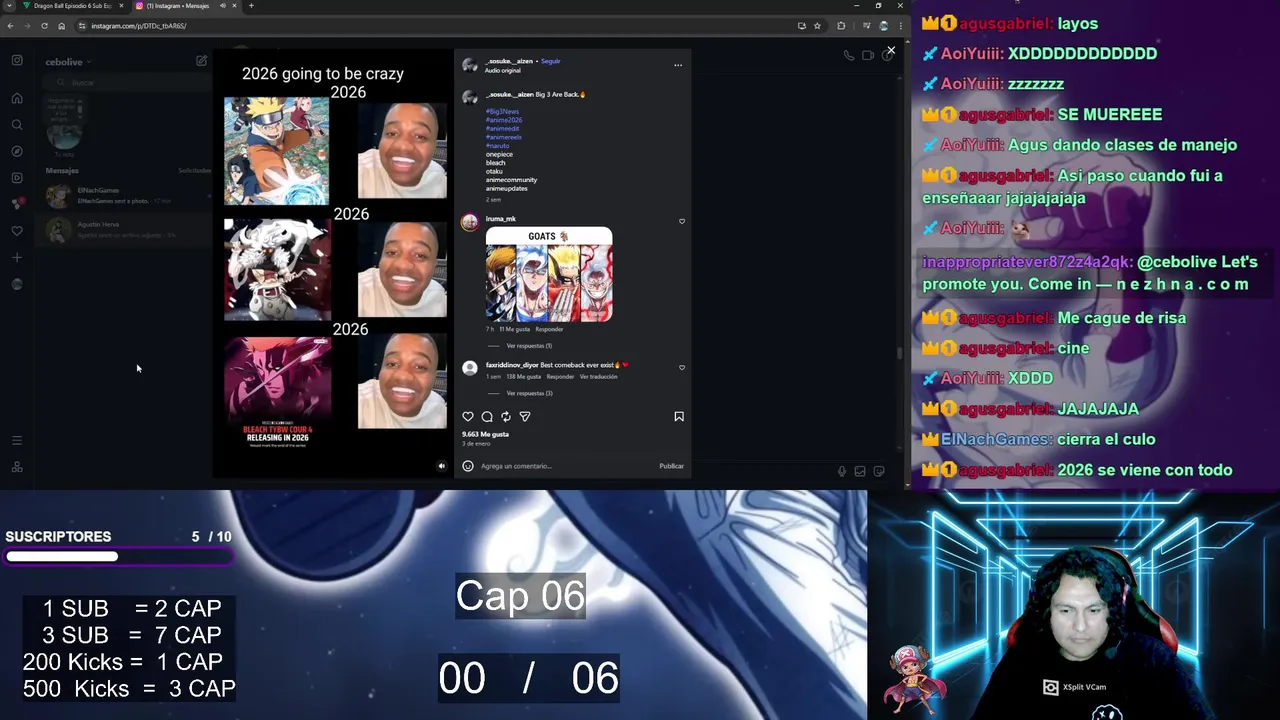Click the image attach icon in chat
The image size is (1280, 720).
click(860, 471)
